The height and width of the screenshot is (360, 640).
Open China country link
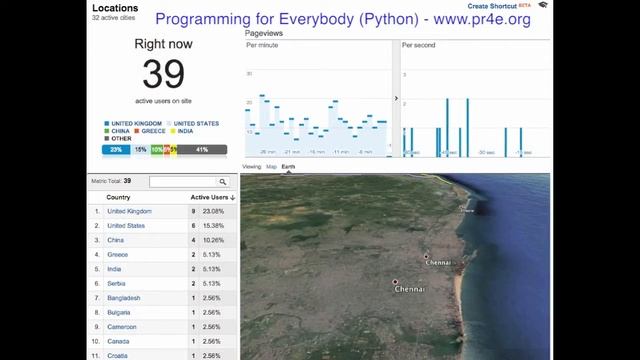pyautogui.click(x=115, y=240)
